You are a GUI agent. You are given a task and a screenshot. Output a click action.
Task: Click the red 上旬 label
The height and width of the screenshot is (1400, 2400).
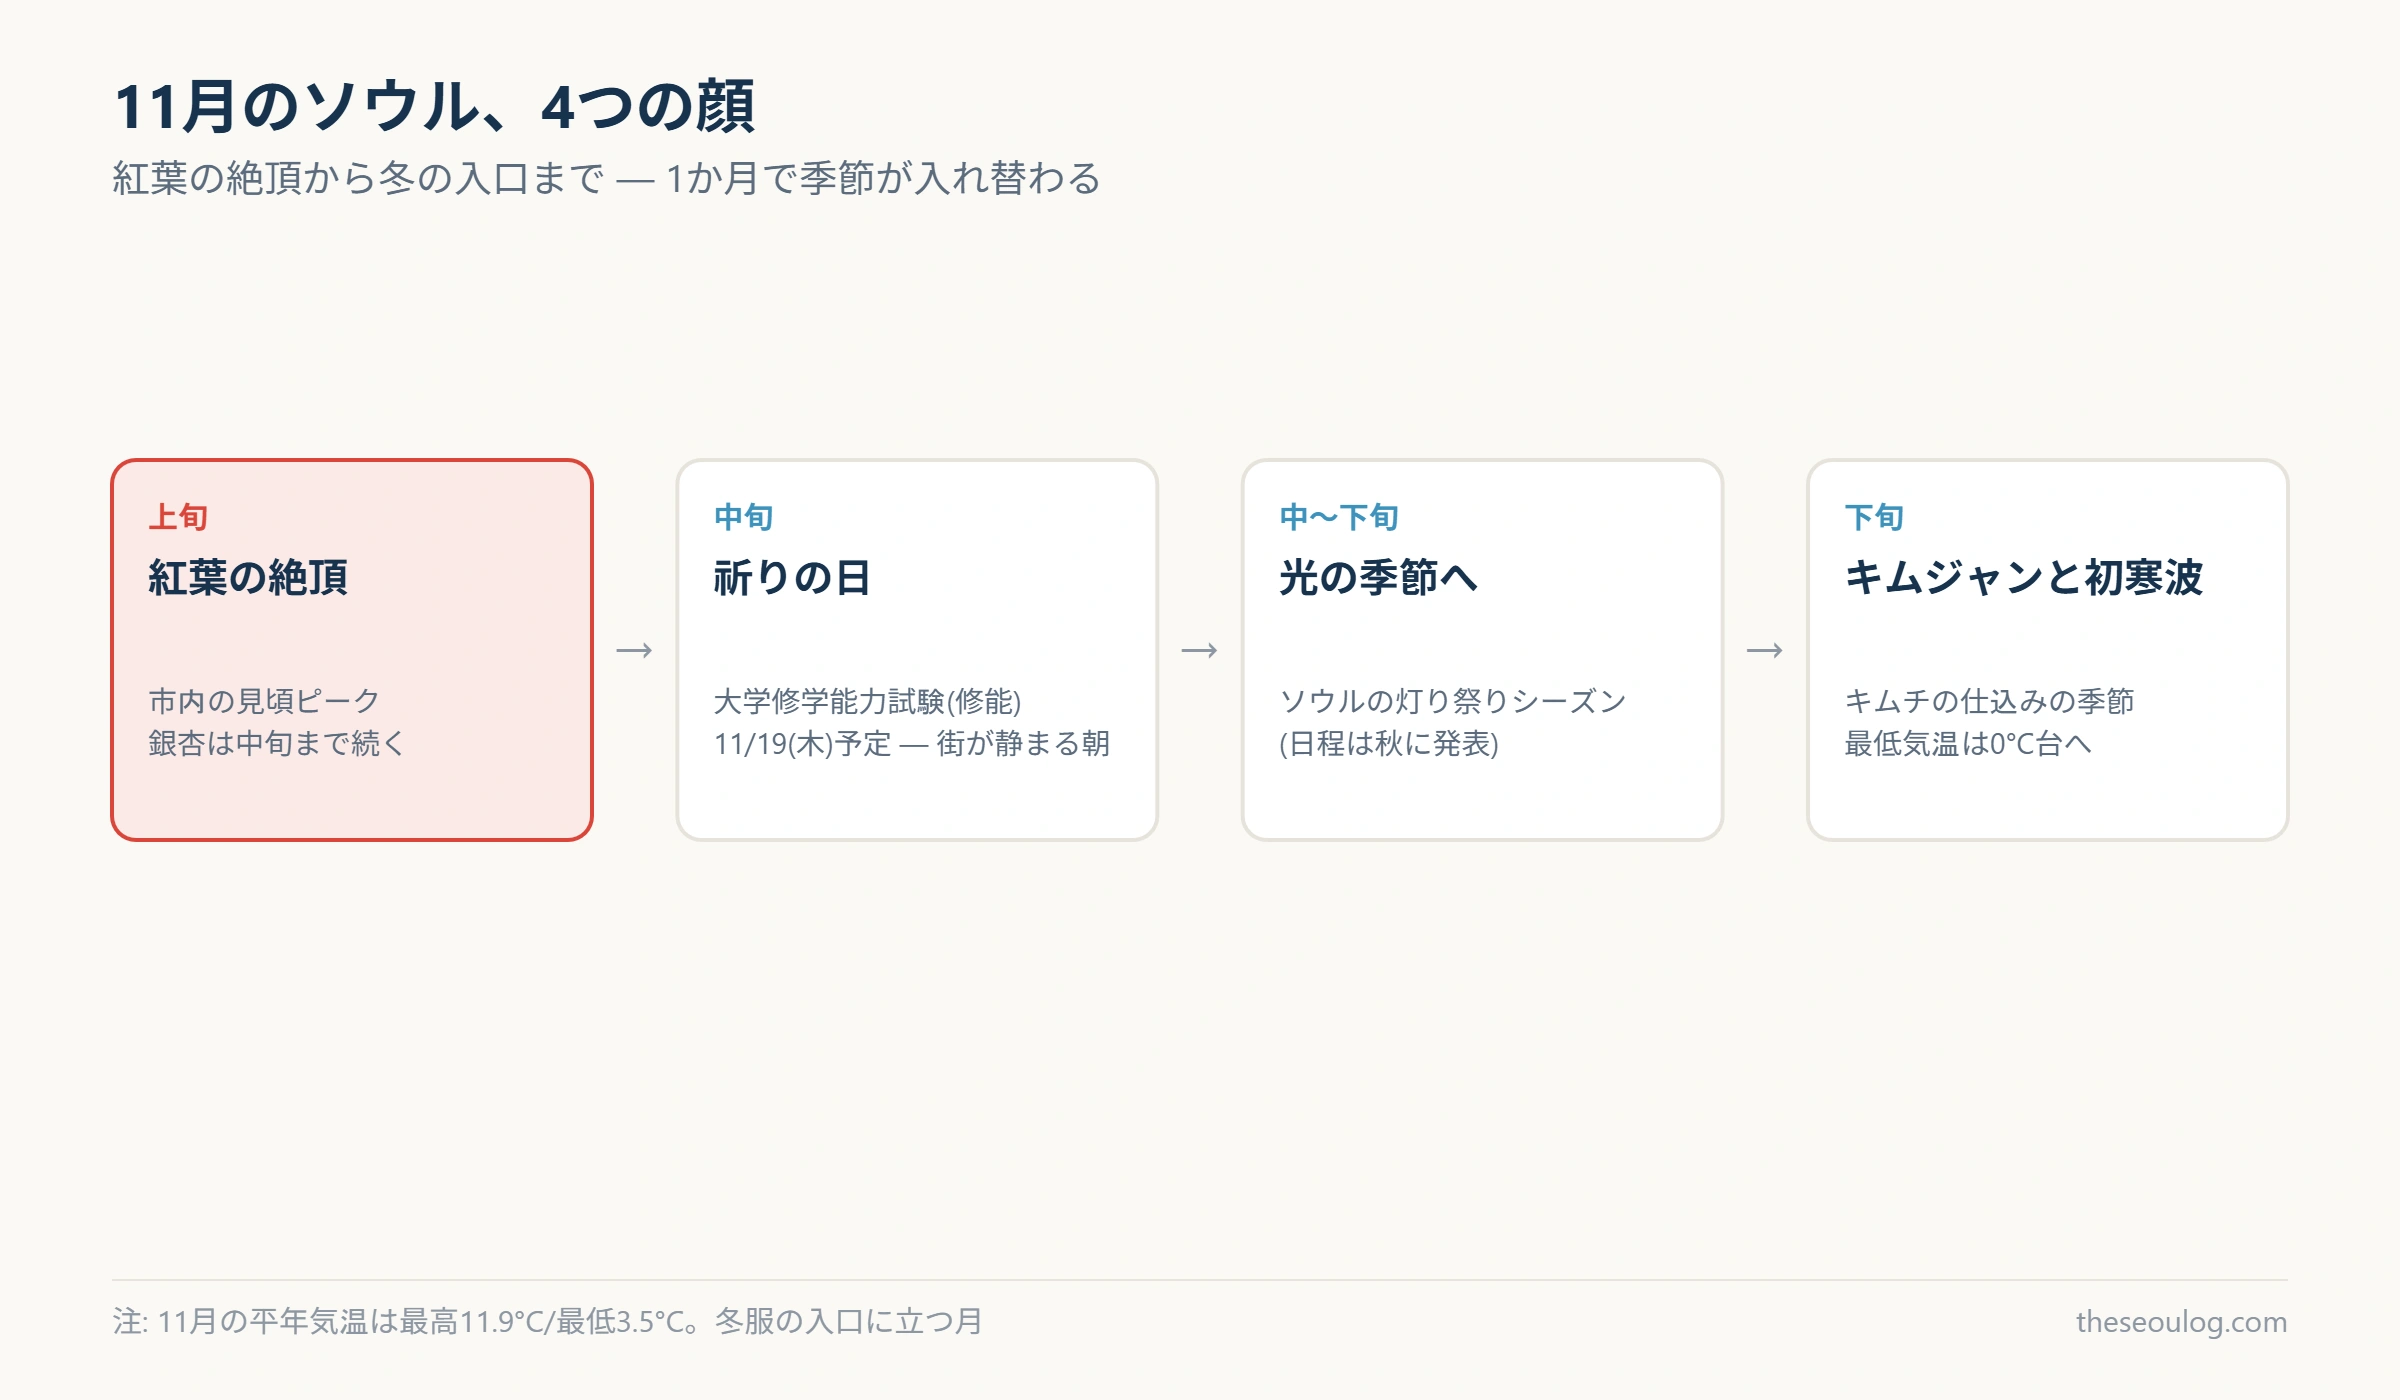[178, 517]
